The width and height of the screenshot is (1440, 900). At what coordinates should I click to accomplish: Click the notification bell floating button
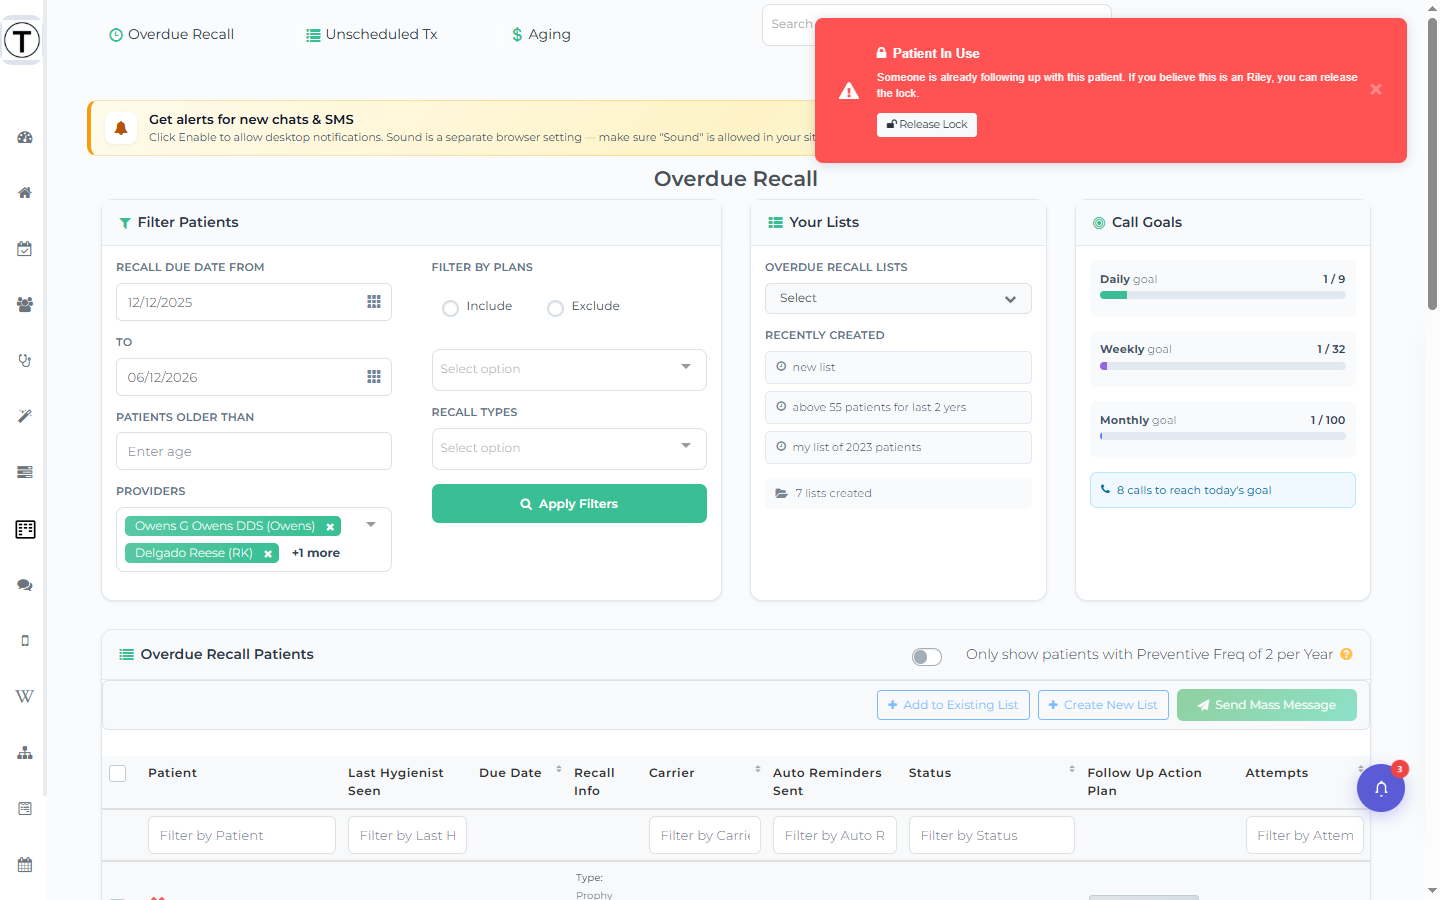click(x=1381, y=788)
